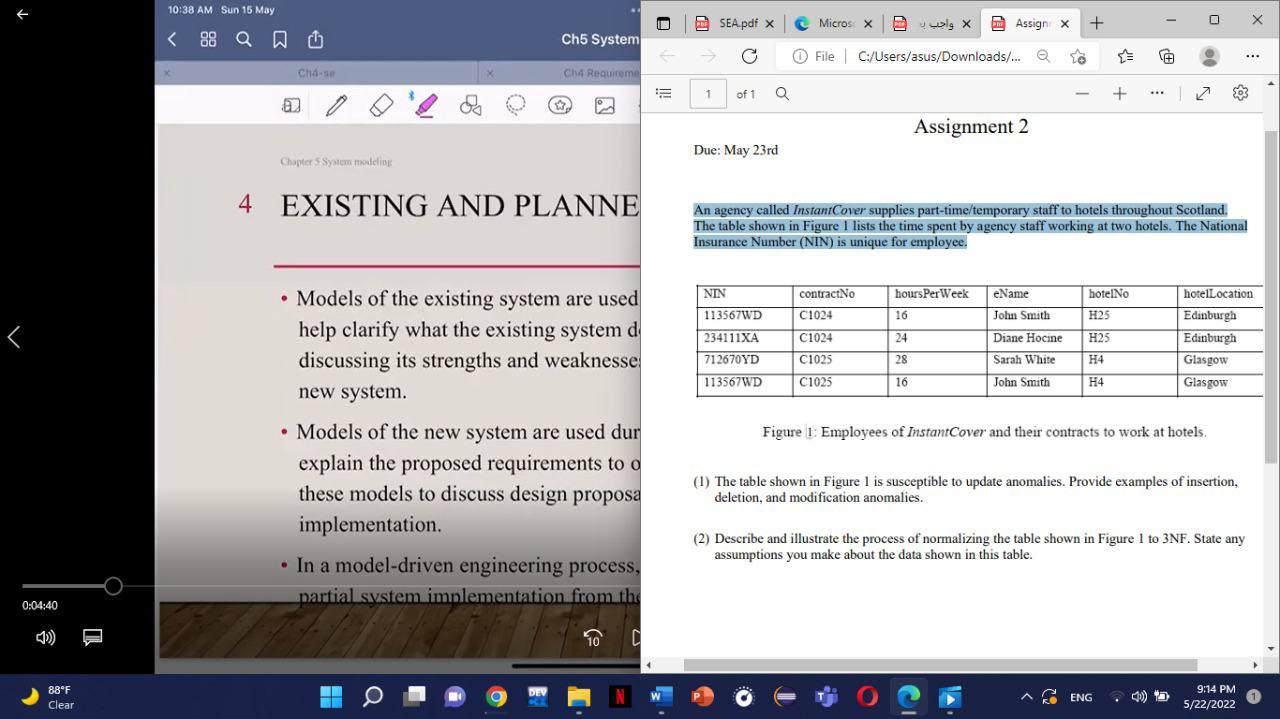Open a new browser tab

point(1096,22)
